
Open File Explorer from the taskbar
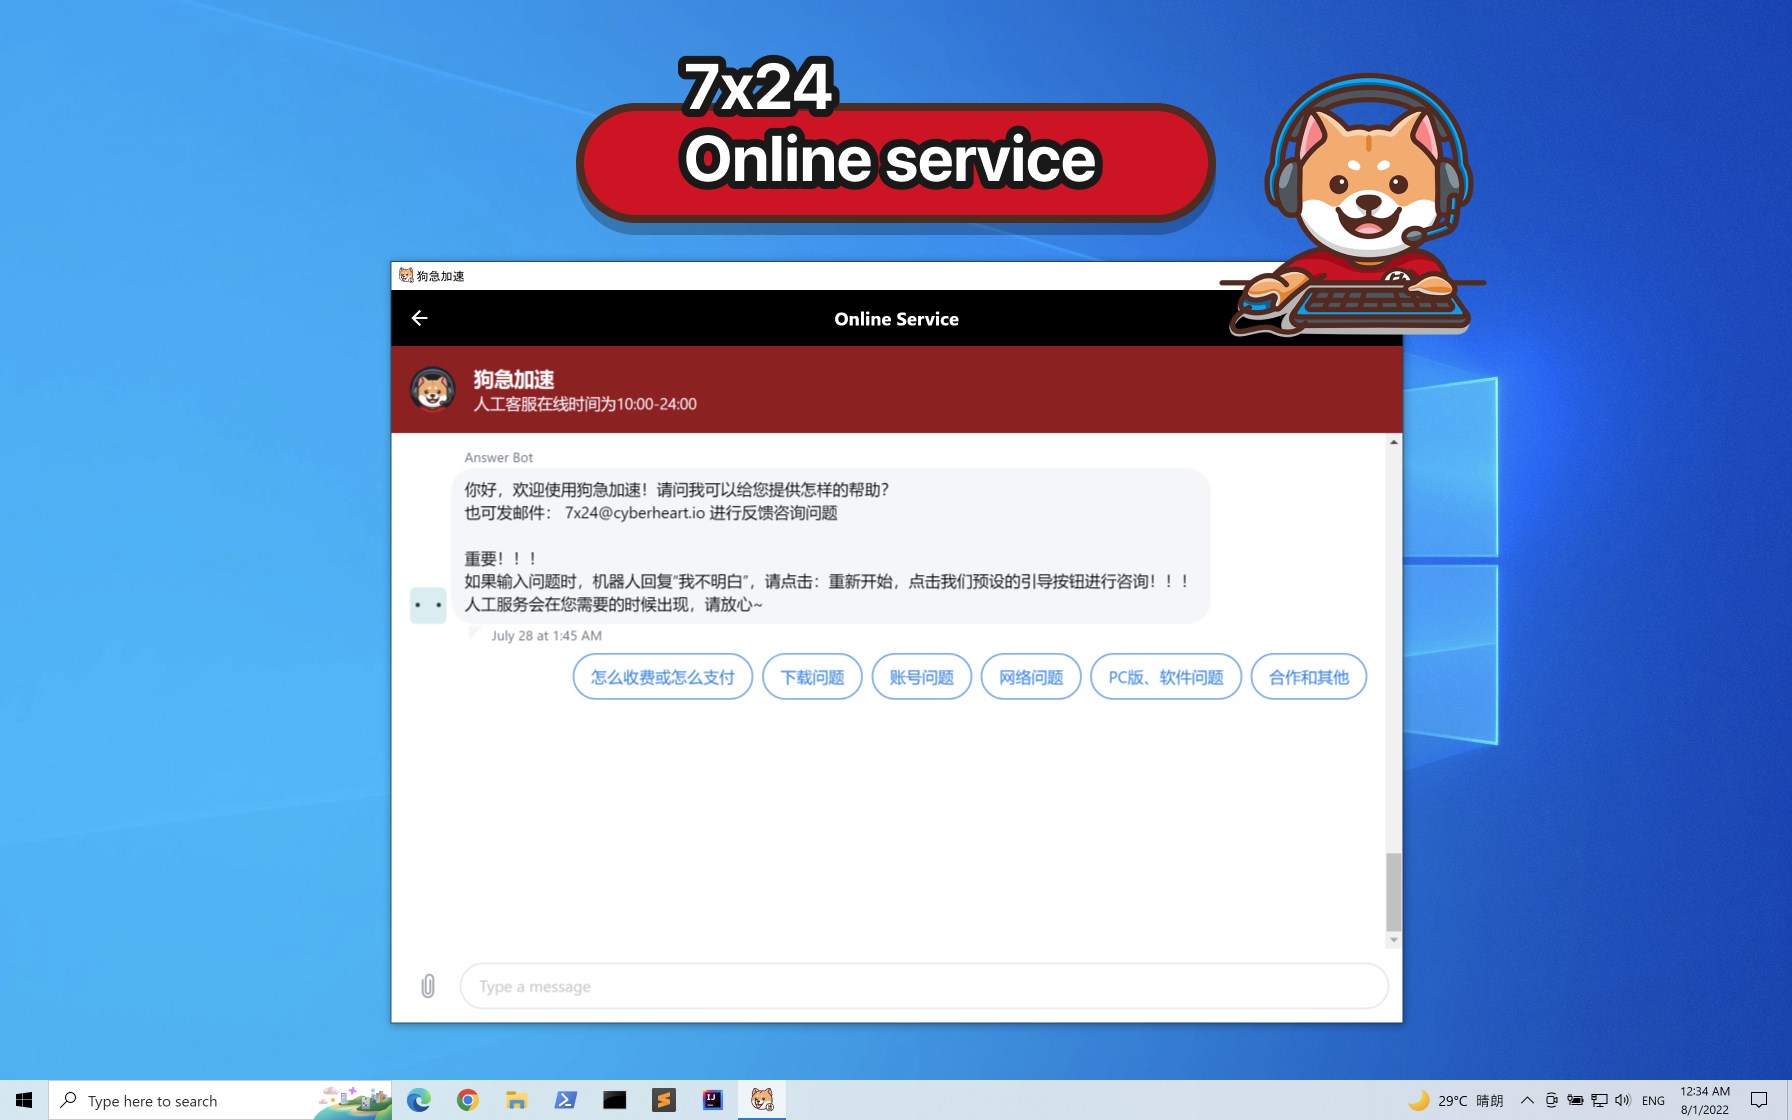coord(516,1100)
